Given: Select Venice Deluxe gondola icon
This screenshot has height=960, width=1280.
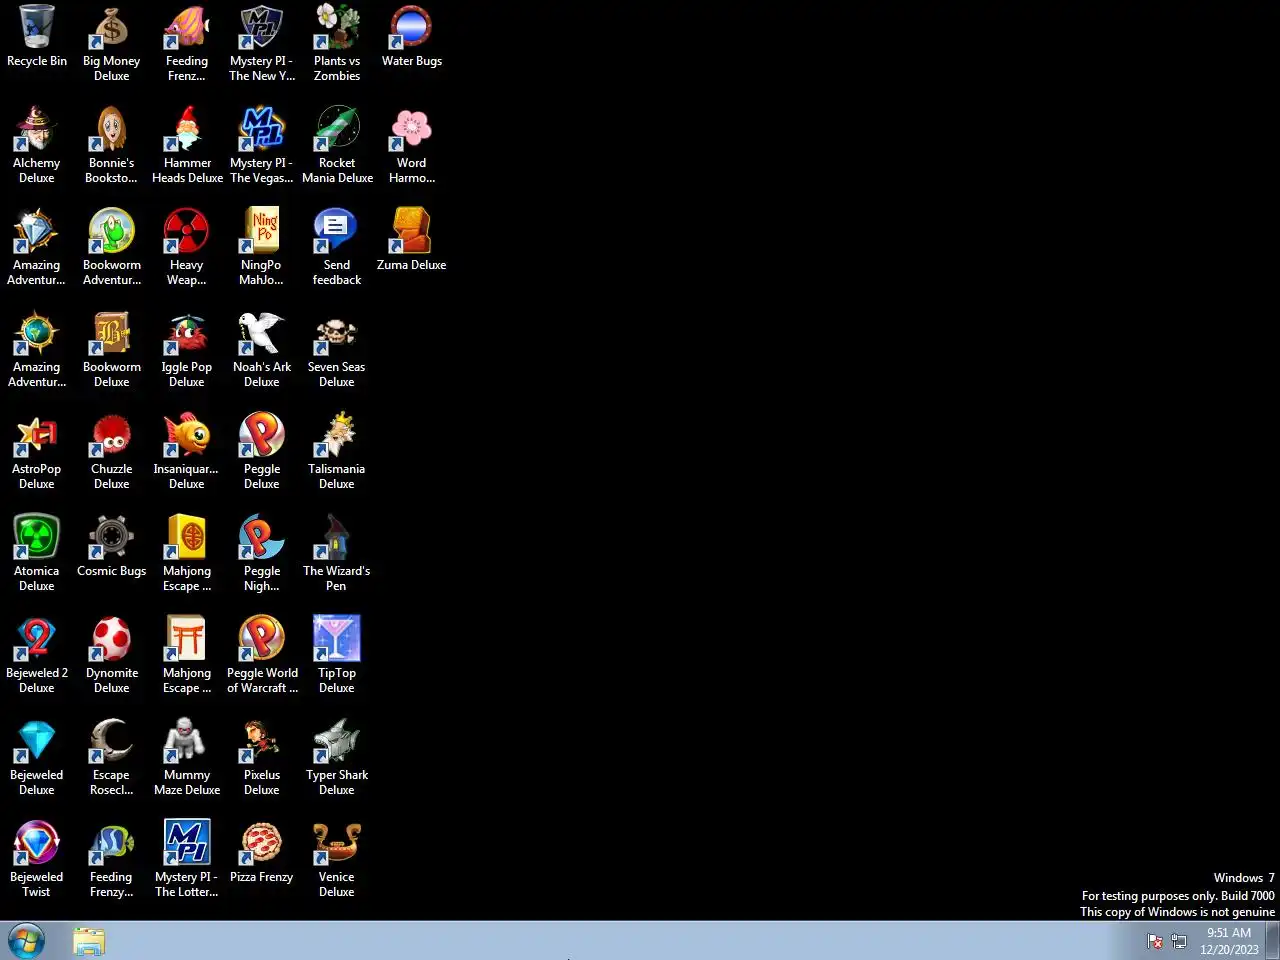Looking at the screenshot, I should [x=337, y=843].
